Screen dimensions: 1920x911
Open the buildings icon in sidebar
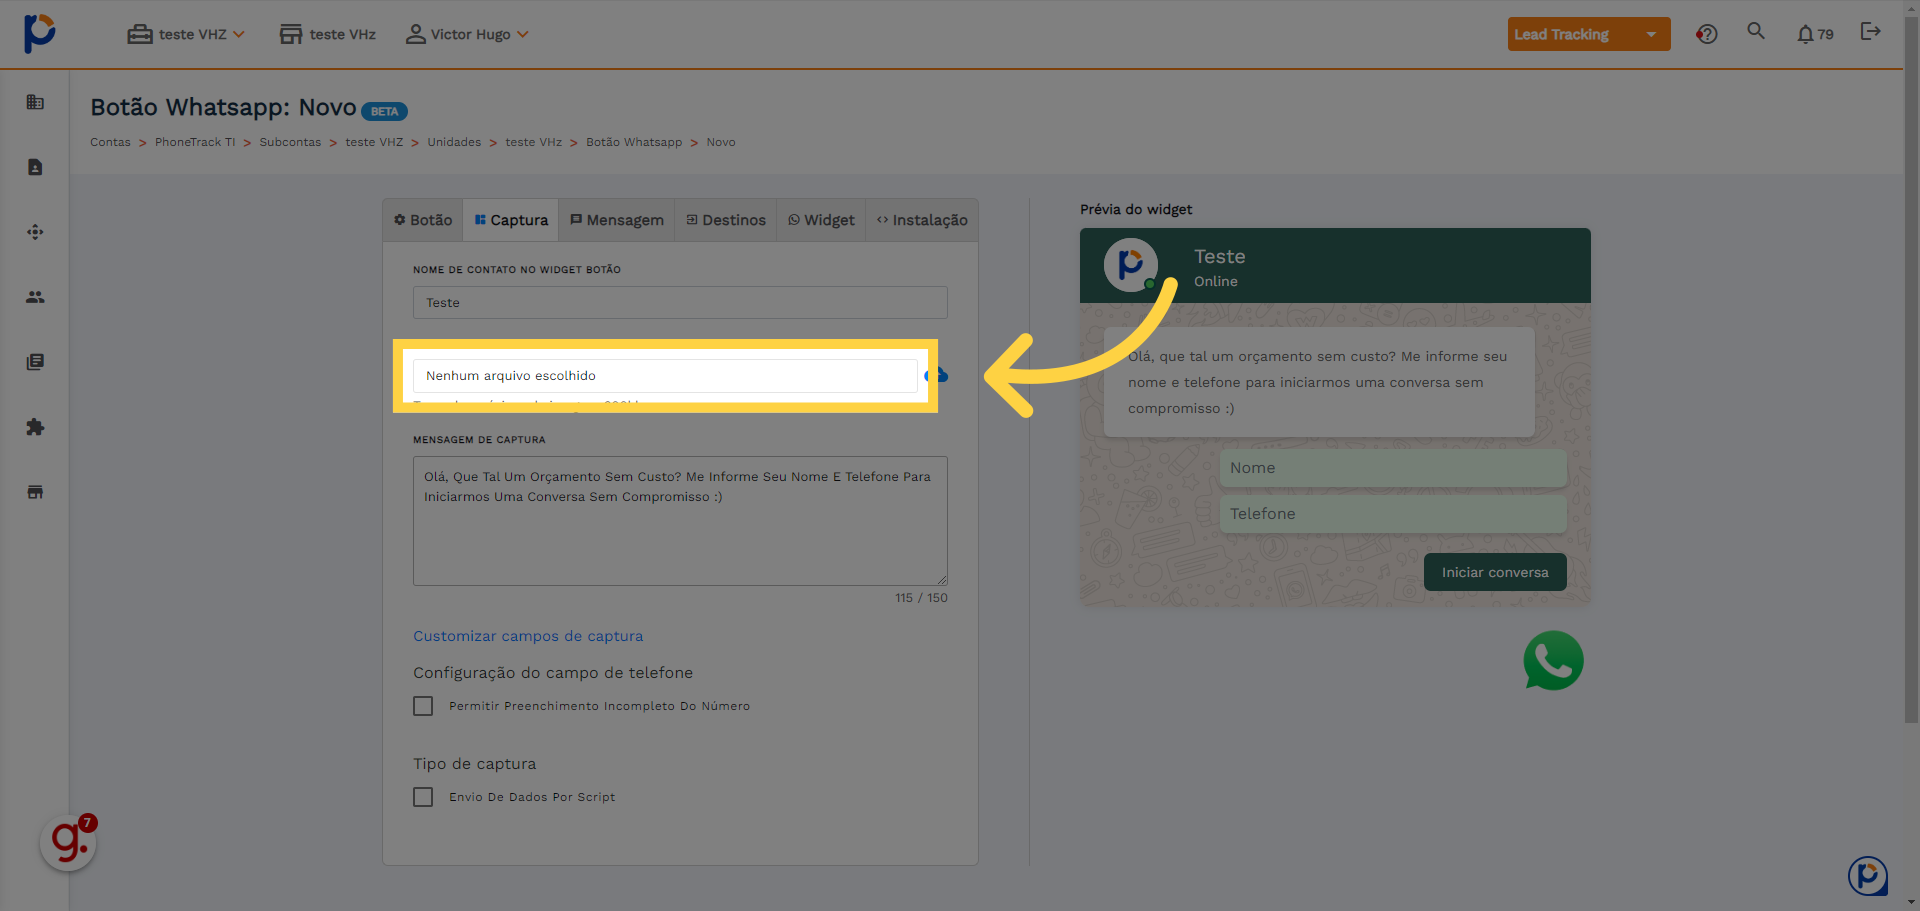click(x=35, y=102)
